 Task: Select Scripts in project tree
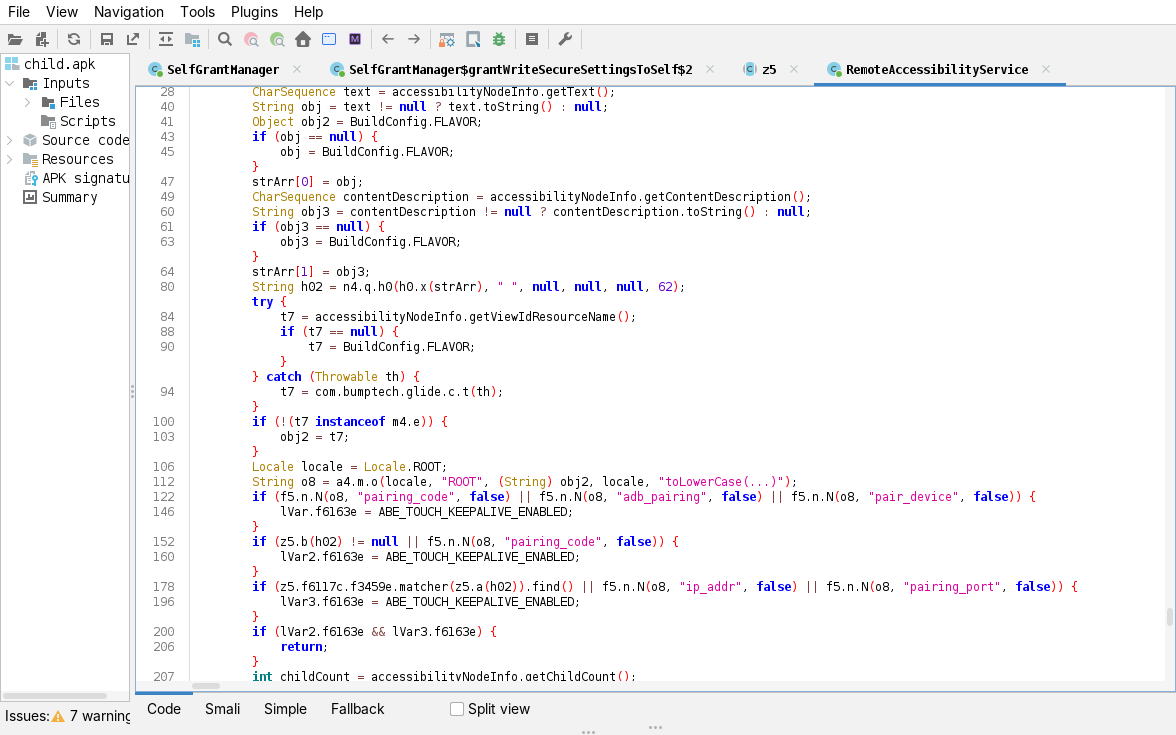click(x=88, y=122)
